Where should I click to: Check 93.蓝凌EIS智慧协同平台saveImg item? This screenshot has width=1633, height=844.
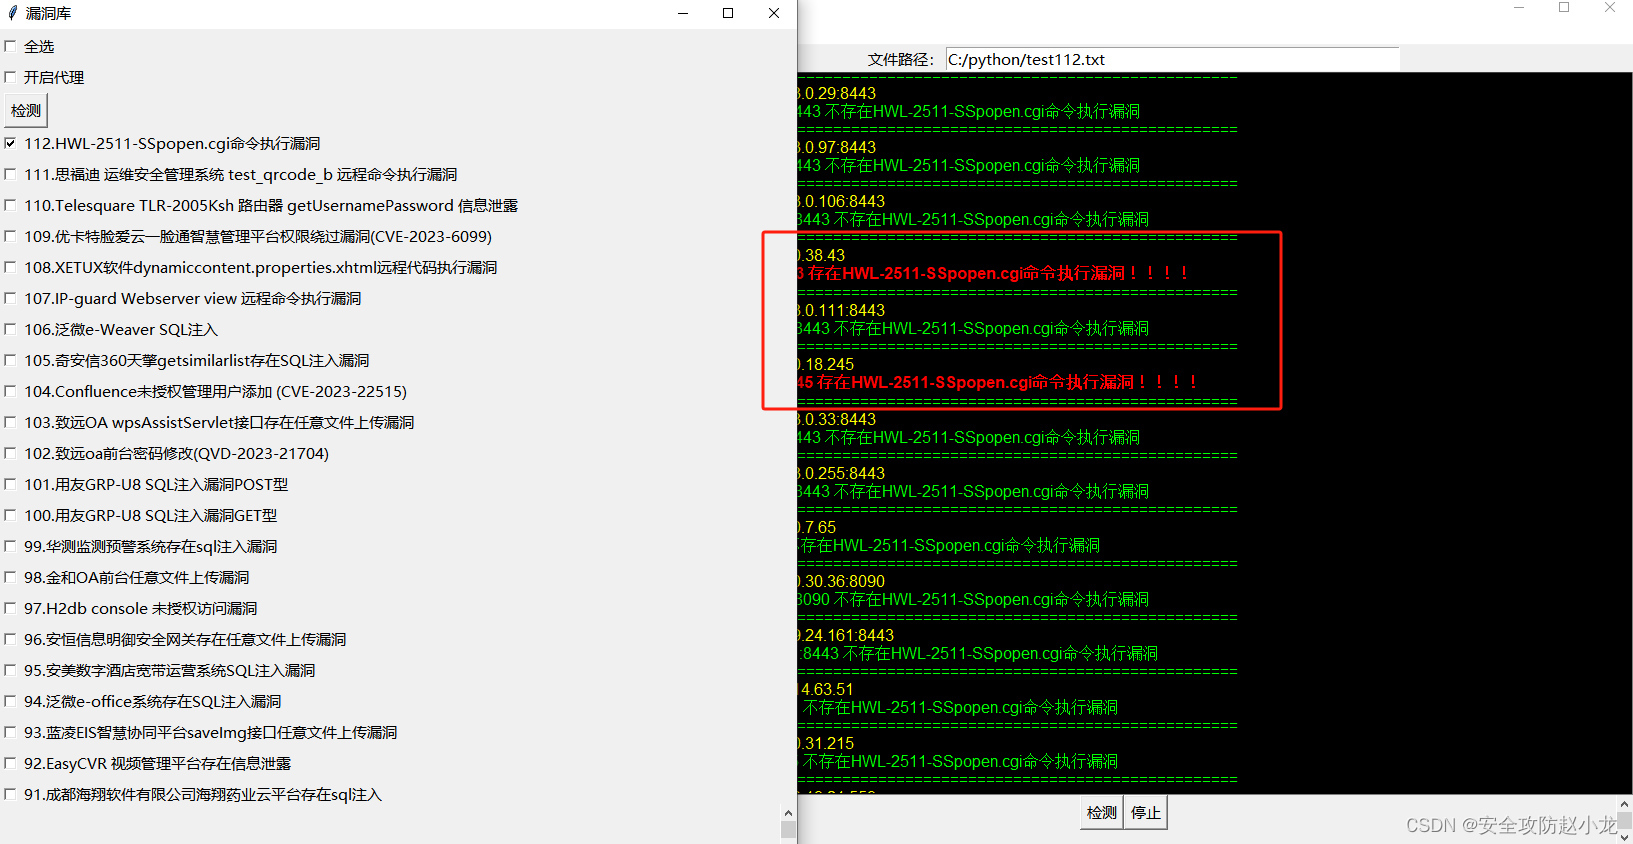(10, 732)
